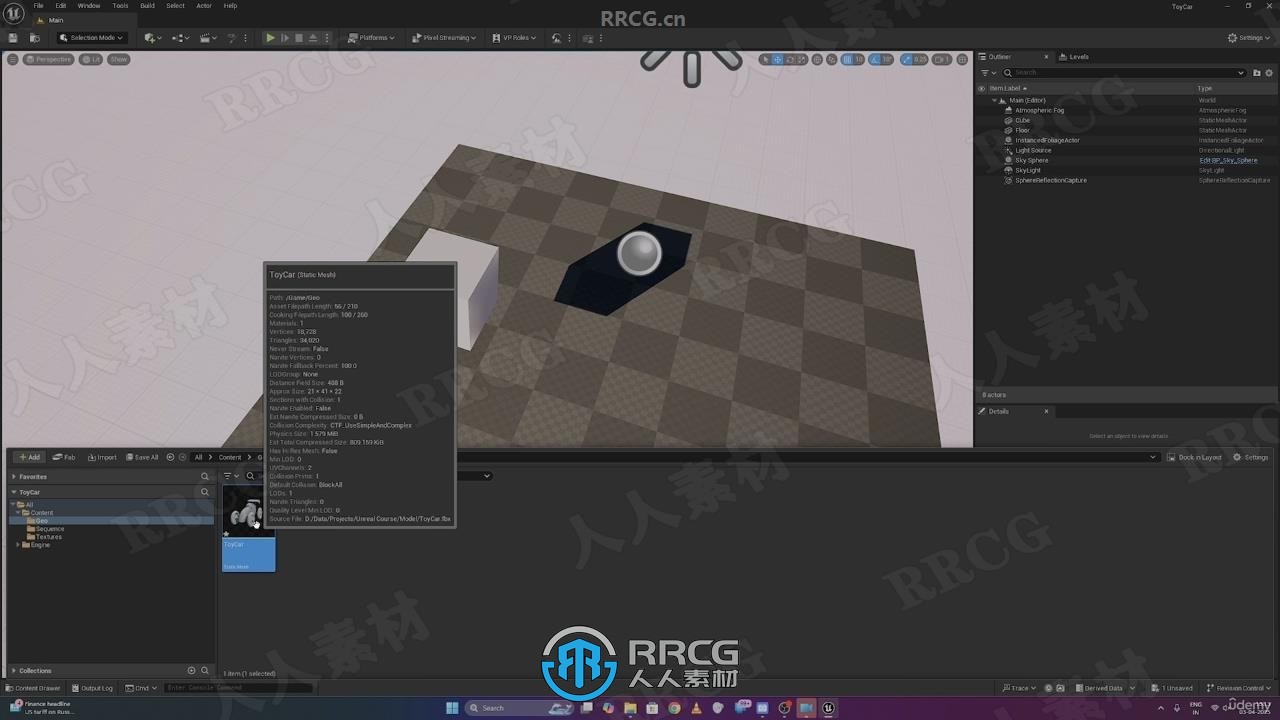
Task: Open the Lit view mode dropdown
Action: point(91,59)
